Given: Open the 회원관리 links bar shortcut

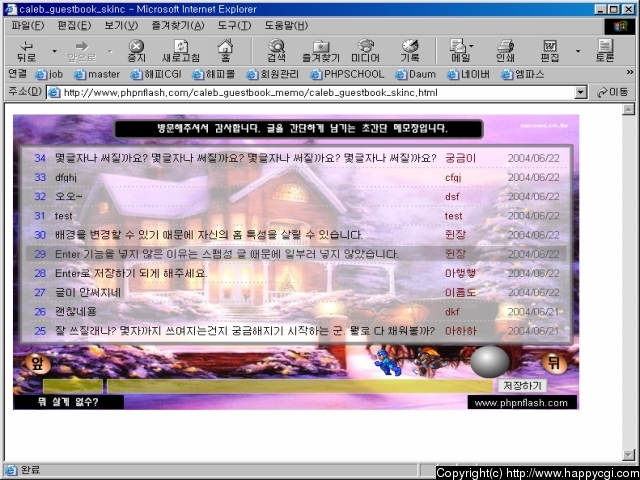Looking at the screenshot, I should (x=273, y=74).
